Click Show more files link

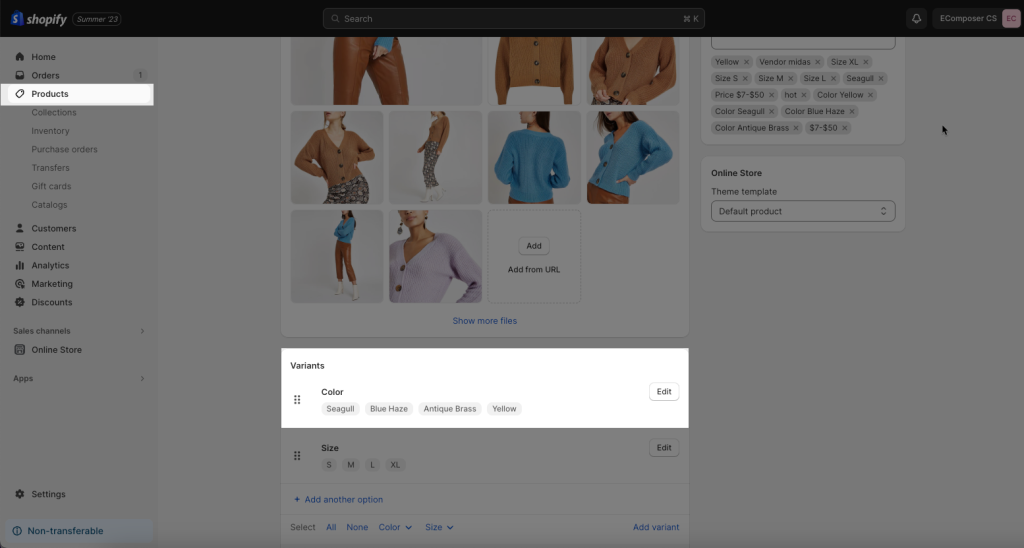click(x=485, y=321)
